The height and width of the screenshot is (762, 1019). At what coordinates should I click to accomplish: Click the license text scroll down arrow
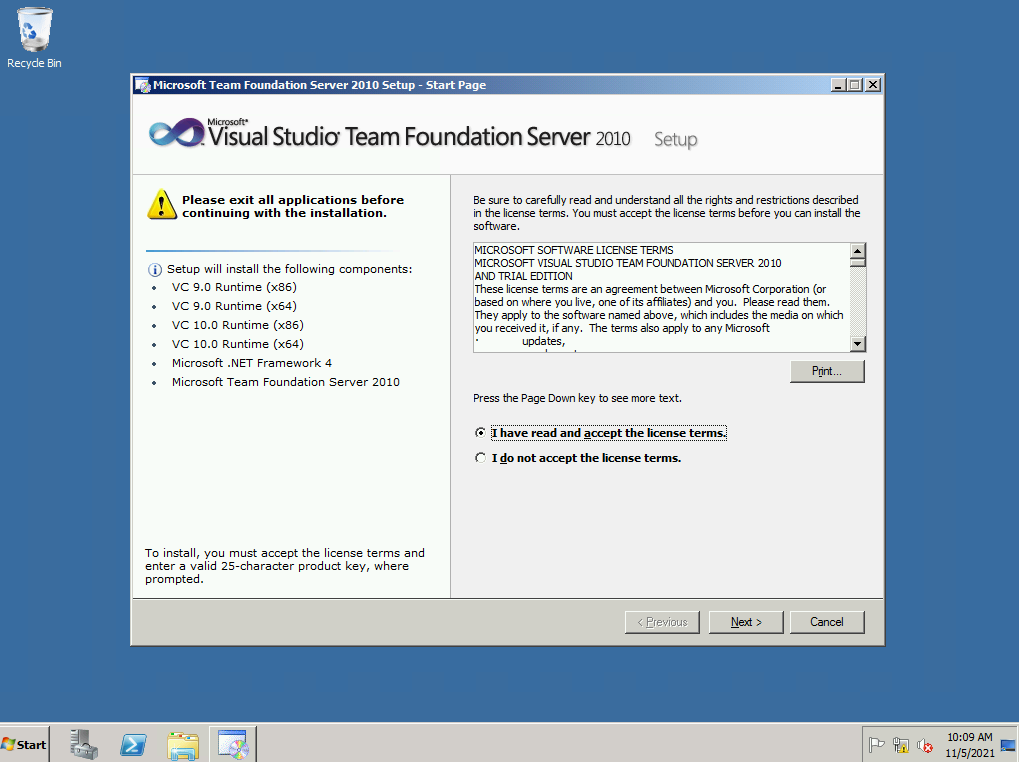(x=858, y=344)
